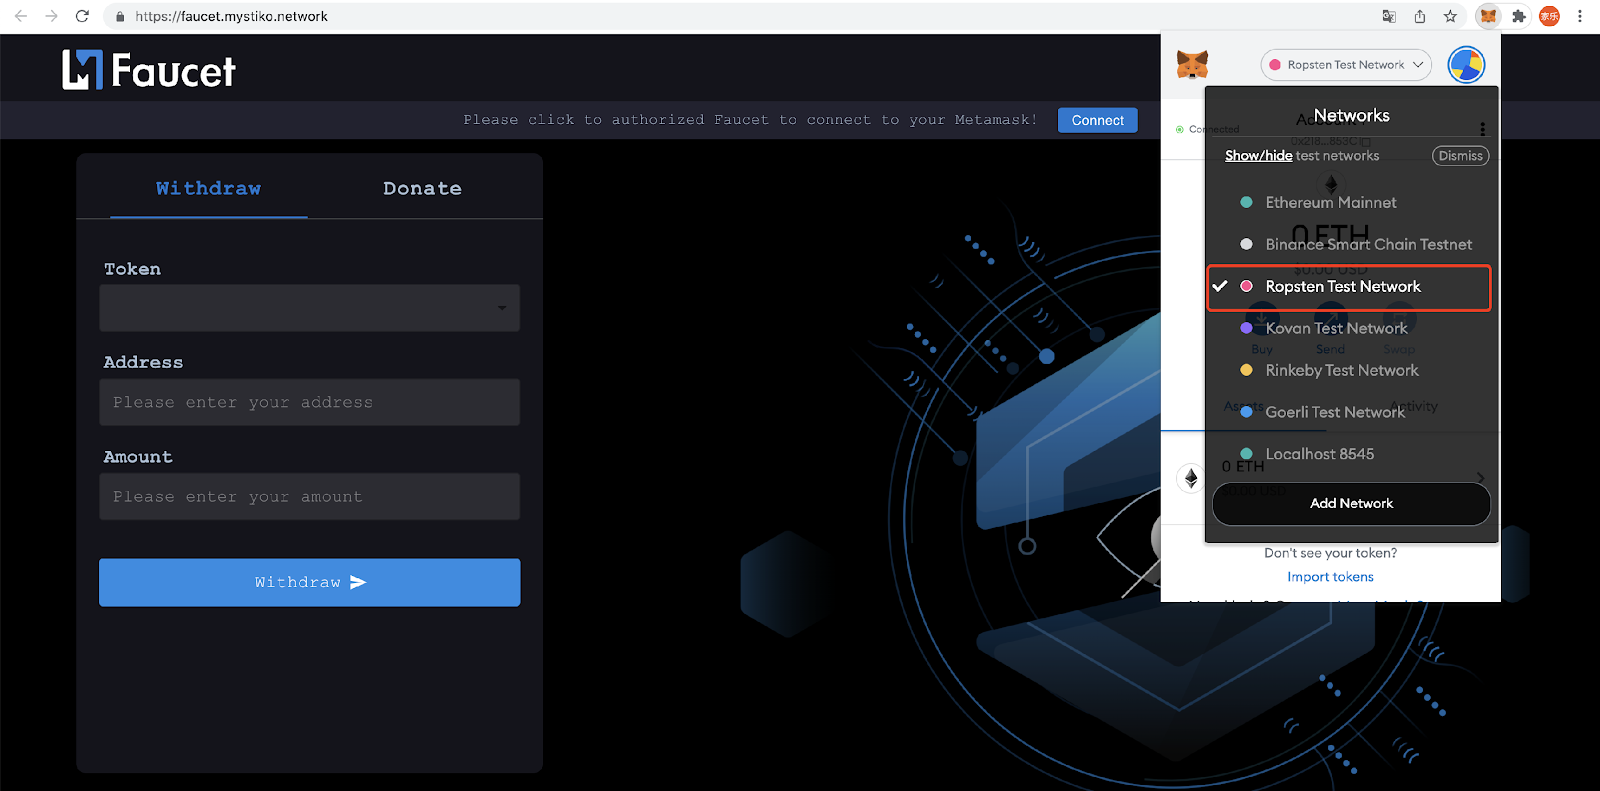Click the Import tokens link
Screen dimensions: 1600x791
[1330, 577]
